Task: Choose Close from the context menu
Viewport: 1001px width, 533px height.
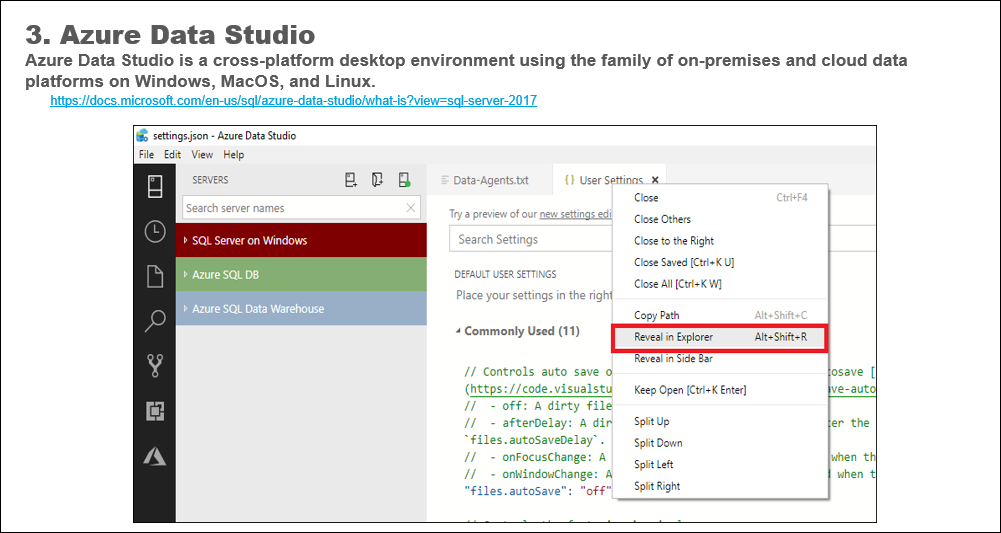Action: pyautogui.click(x=720, y=198)
